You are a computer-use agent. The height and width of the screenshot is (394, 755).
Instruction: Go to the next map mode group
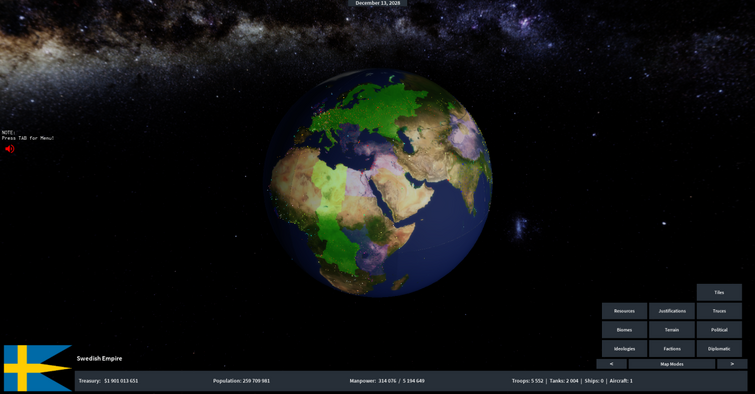pos(732,364)
